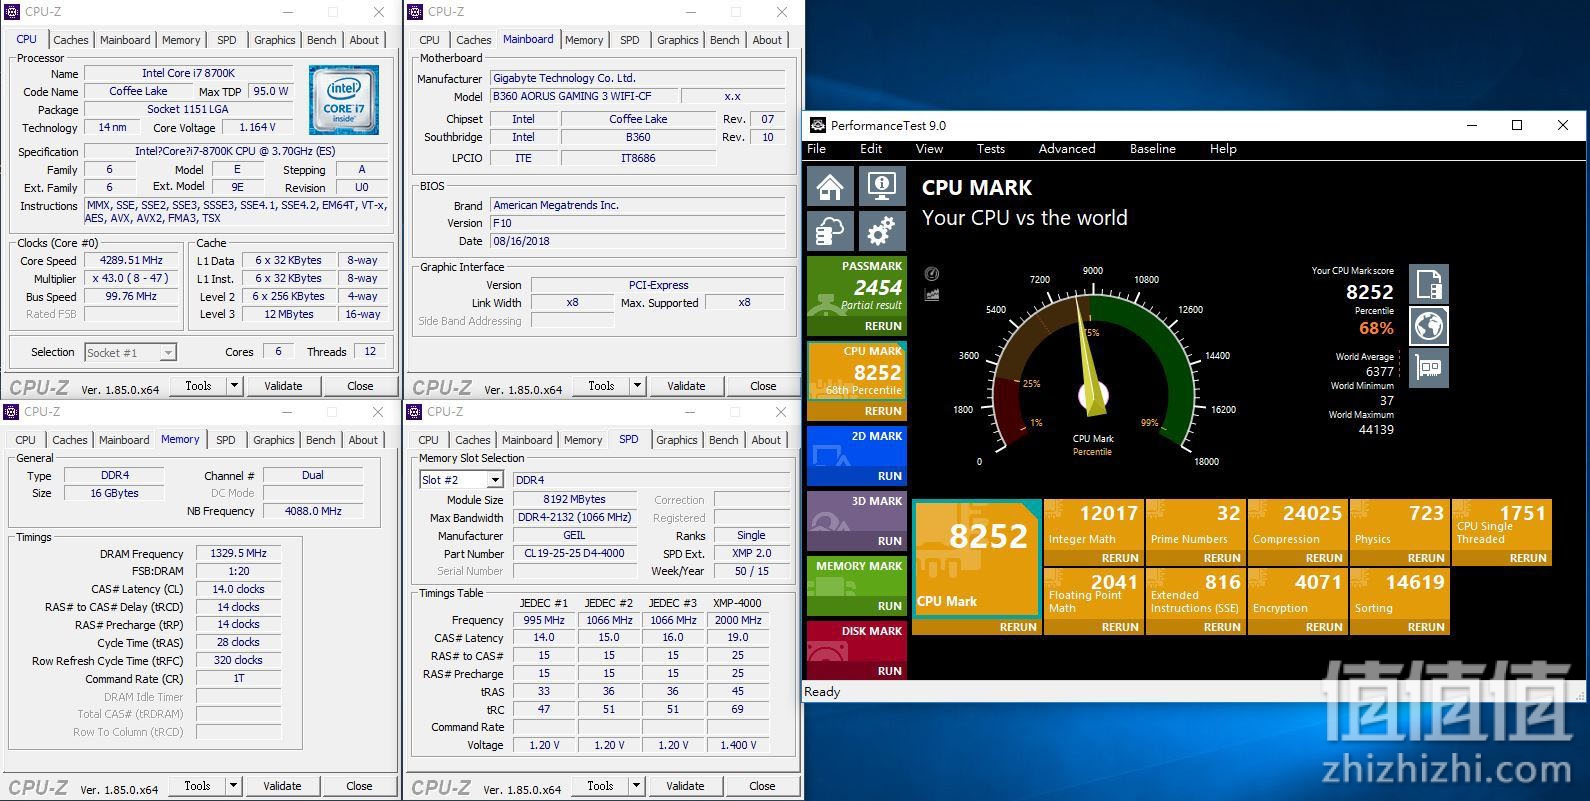Click the cloud baseline upload icon
Screen dimensions: 1590x801
[830, 232]
